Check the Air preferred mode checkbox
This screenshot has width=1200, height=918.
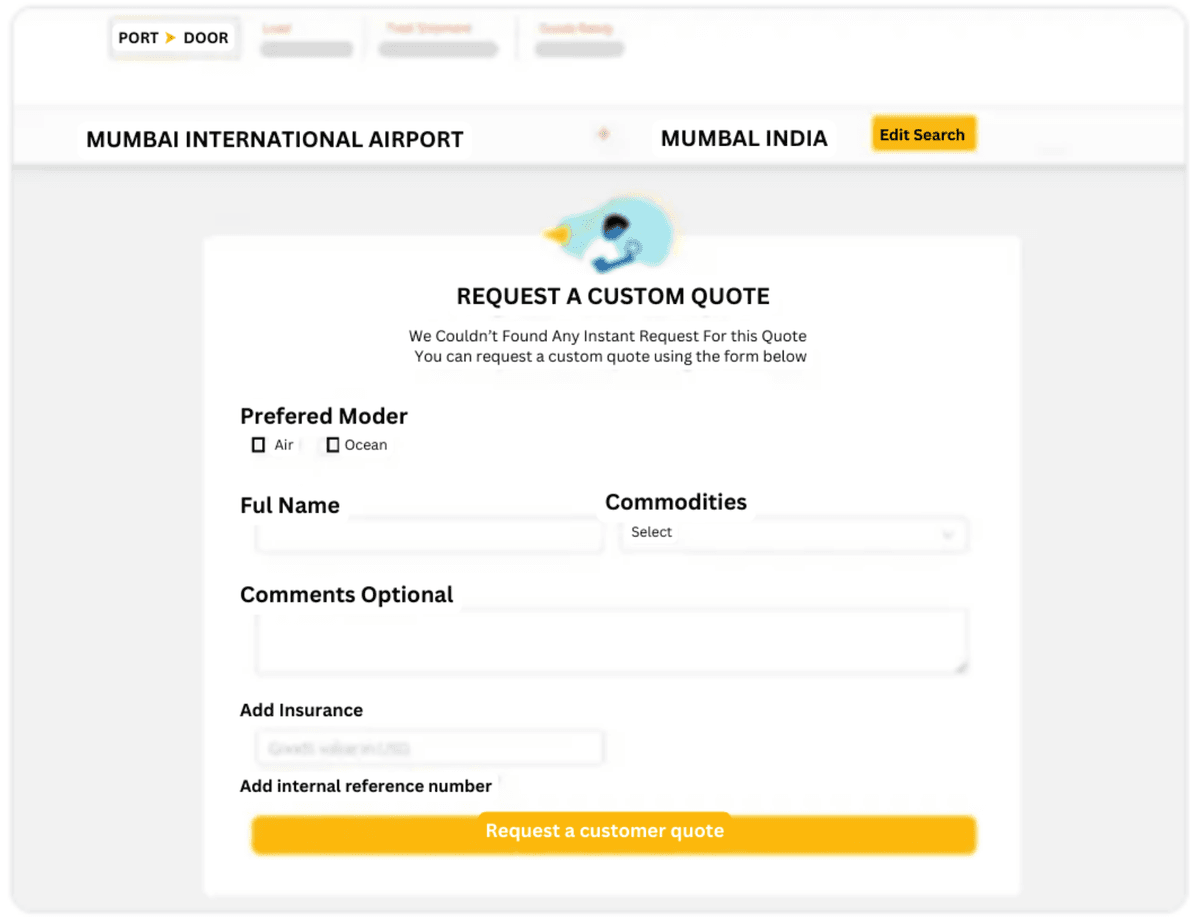click(x=258, y=445)
